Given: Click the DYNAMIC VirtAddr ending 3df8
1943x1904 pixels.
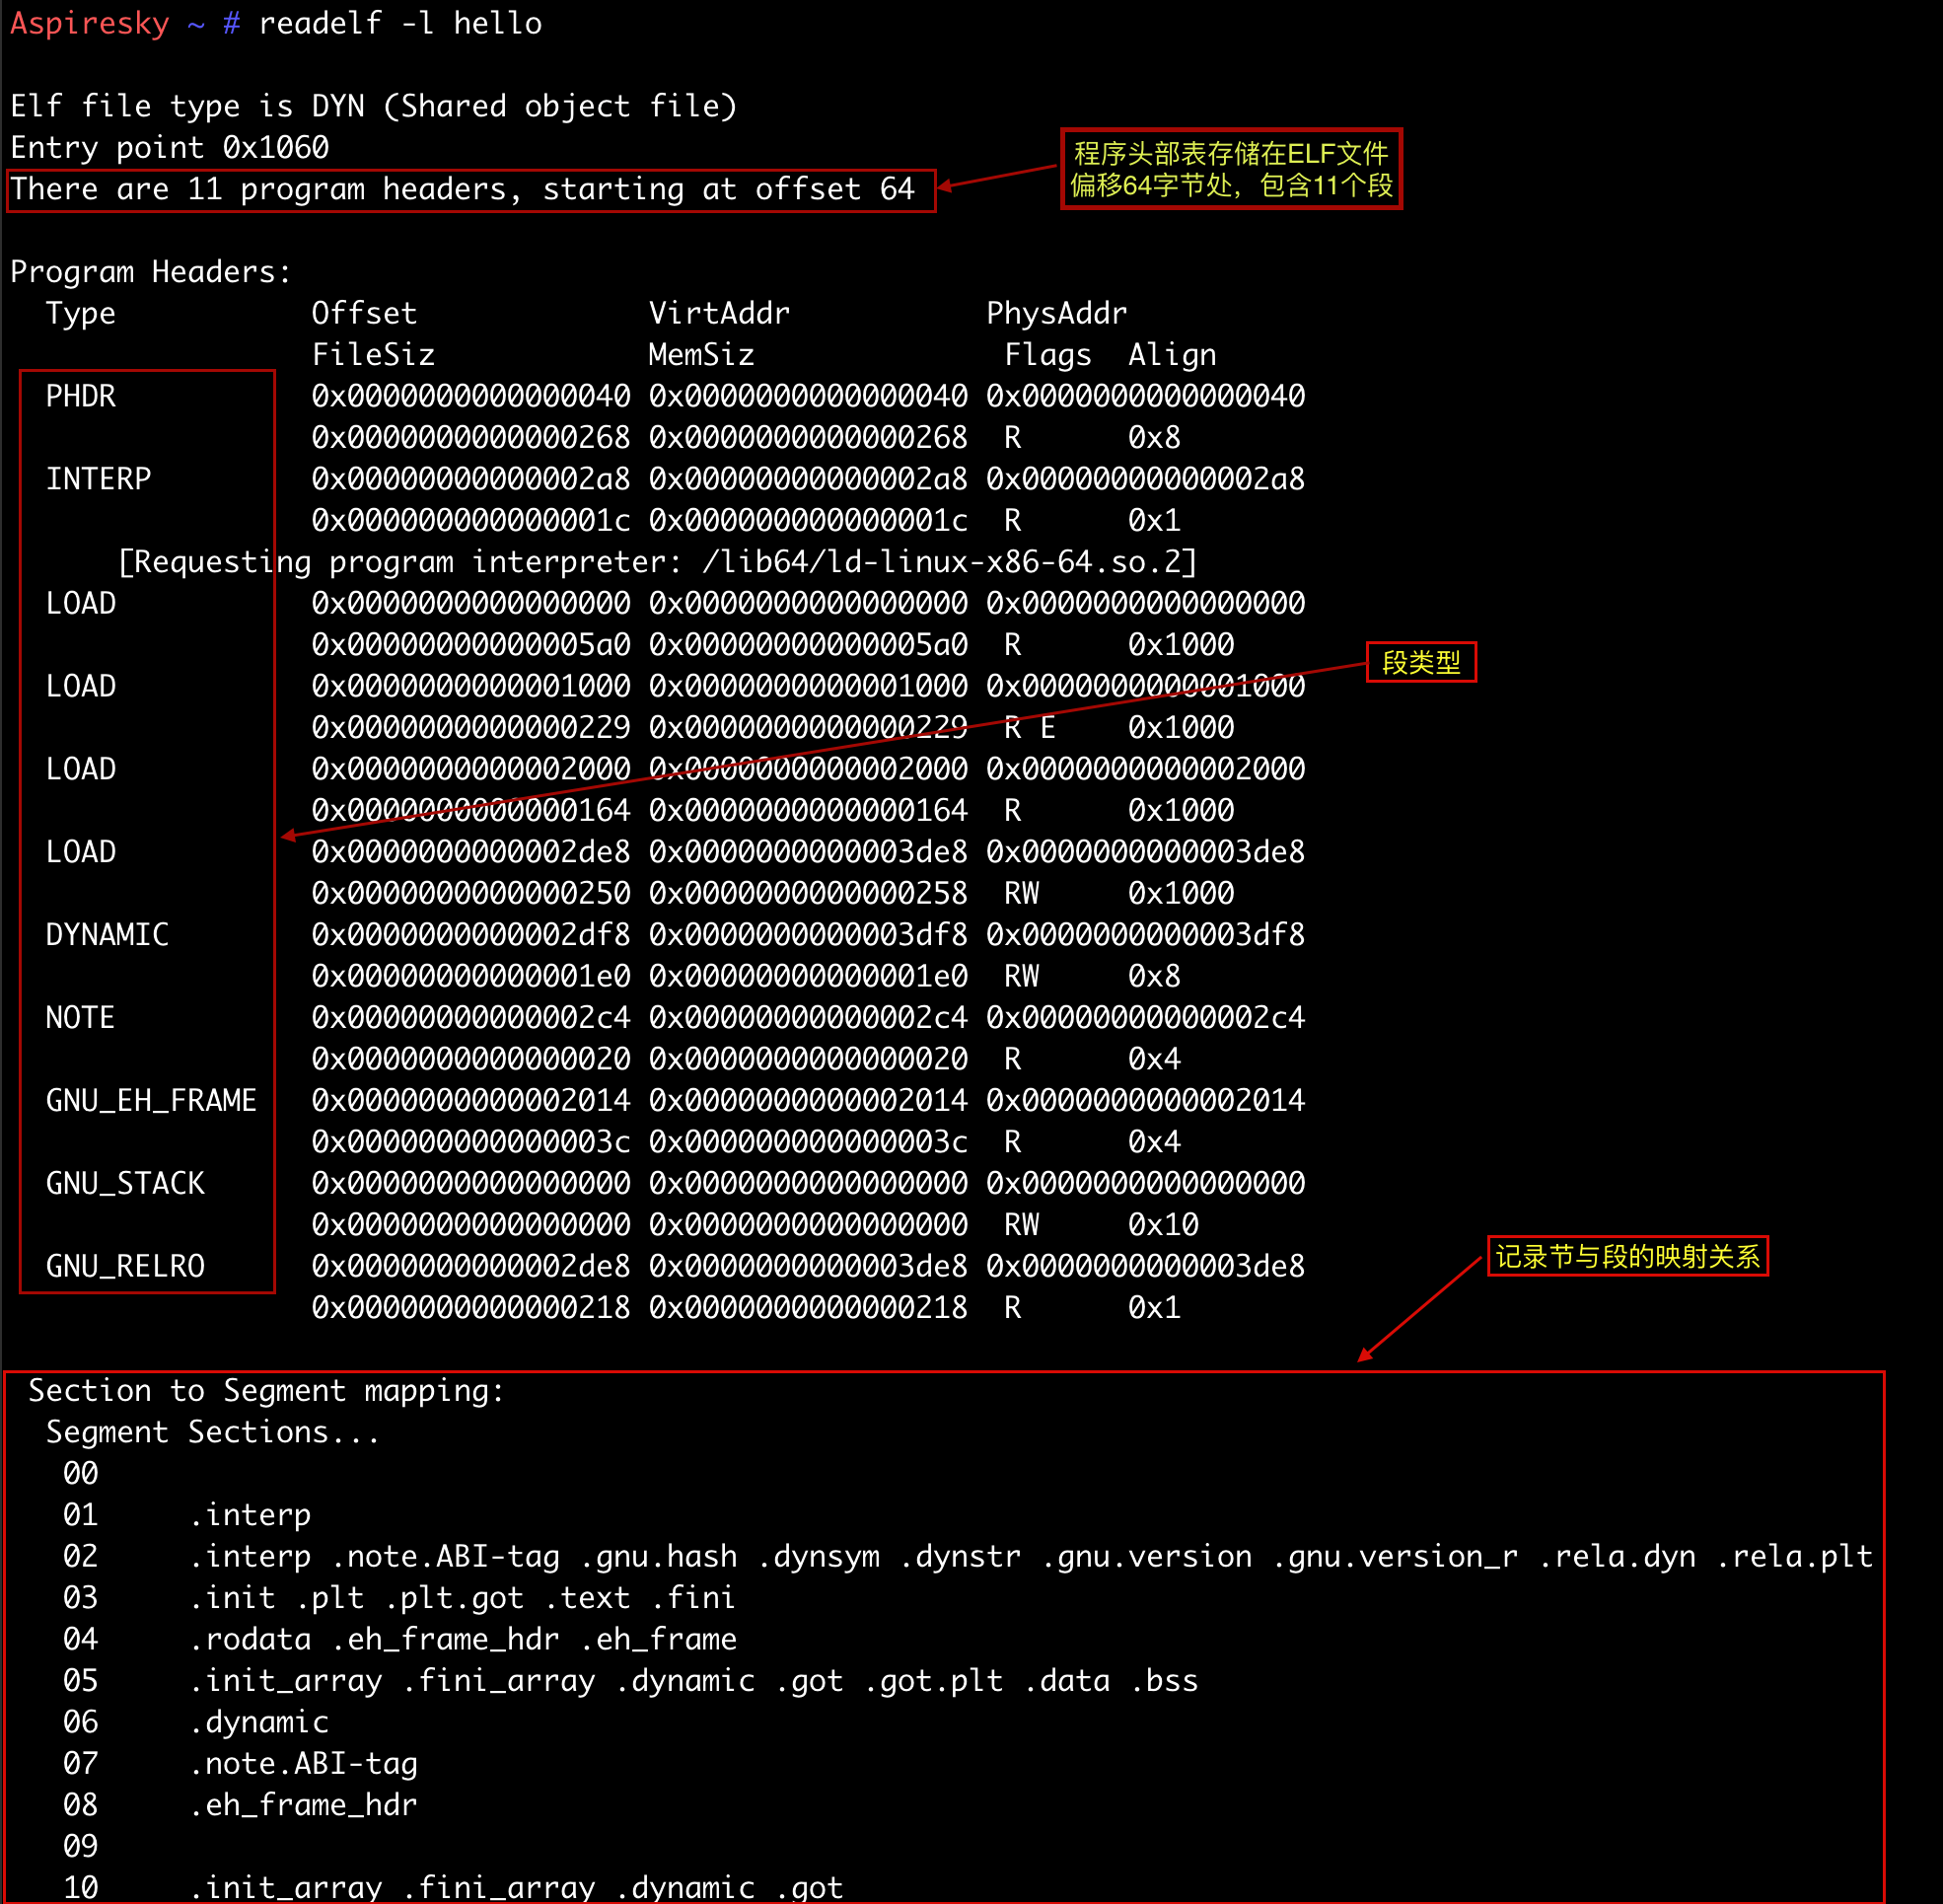Looking at the screenshot, I should pos(808,934).
